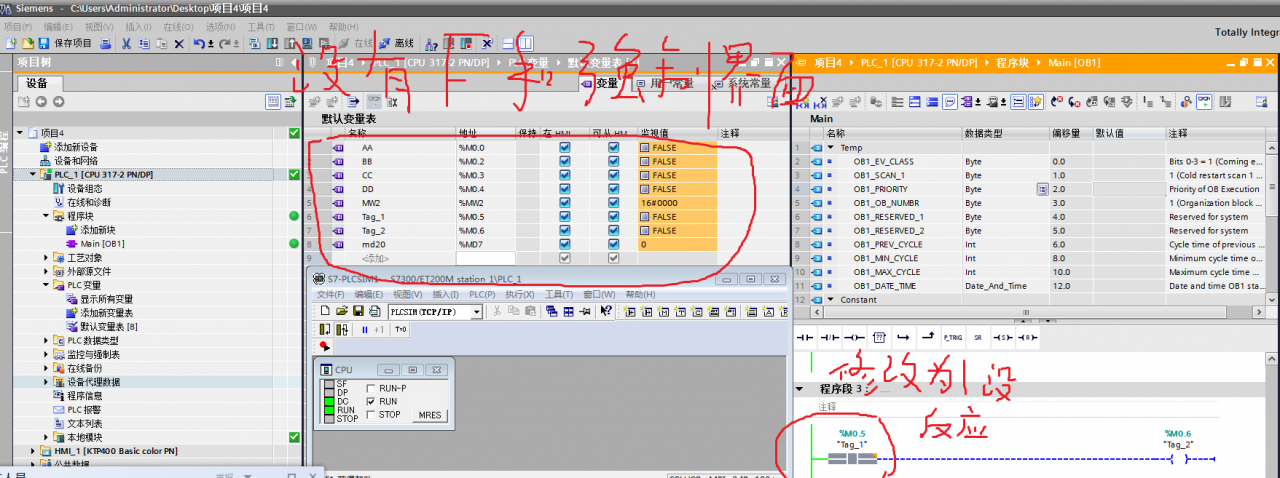Collapse the PLC 变量 tree node
1280x478 pixels.
click(x=46, y=285)
